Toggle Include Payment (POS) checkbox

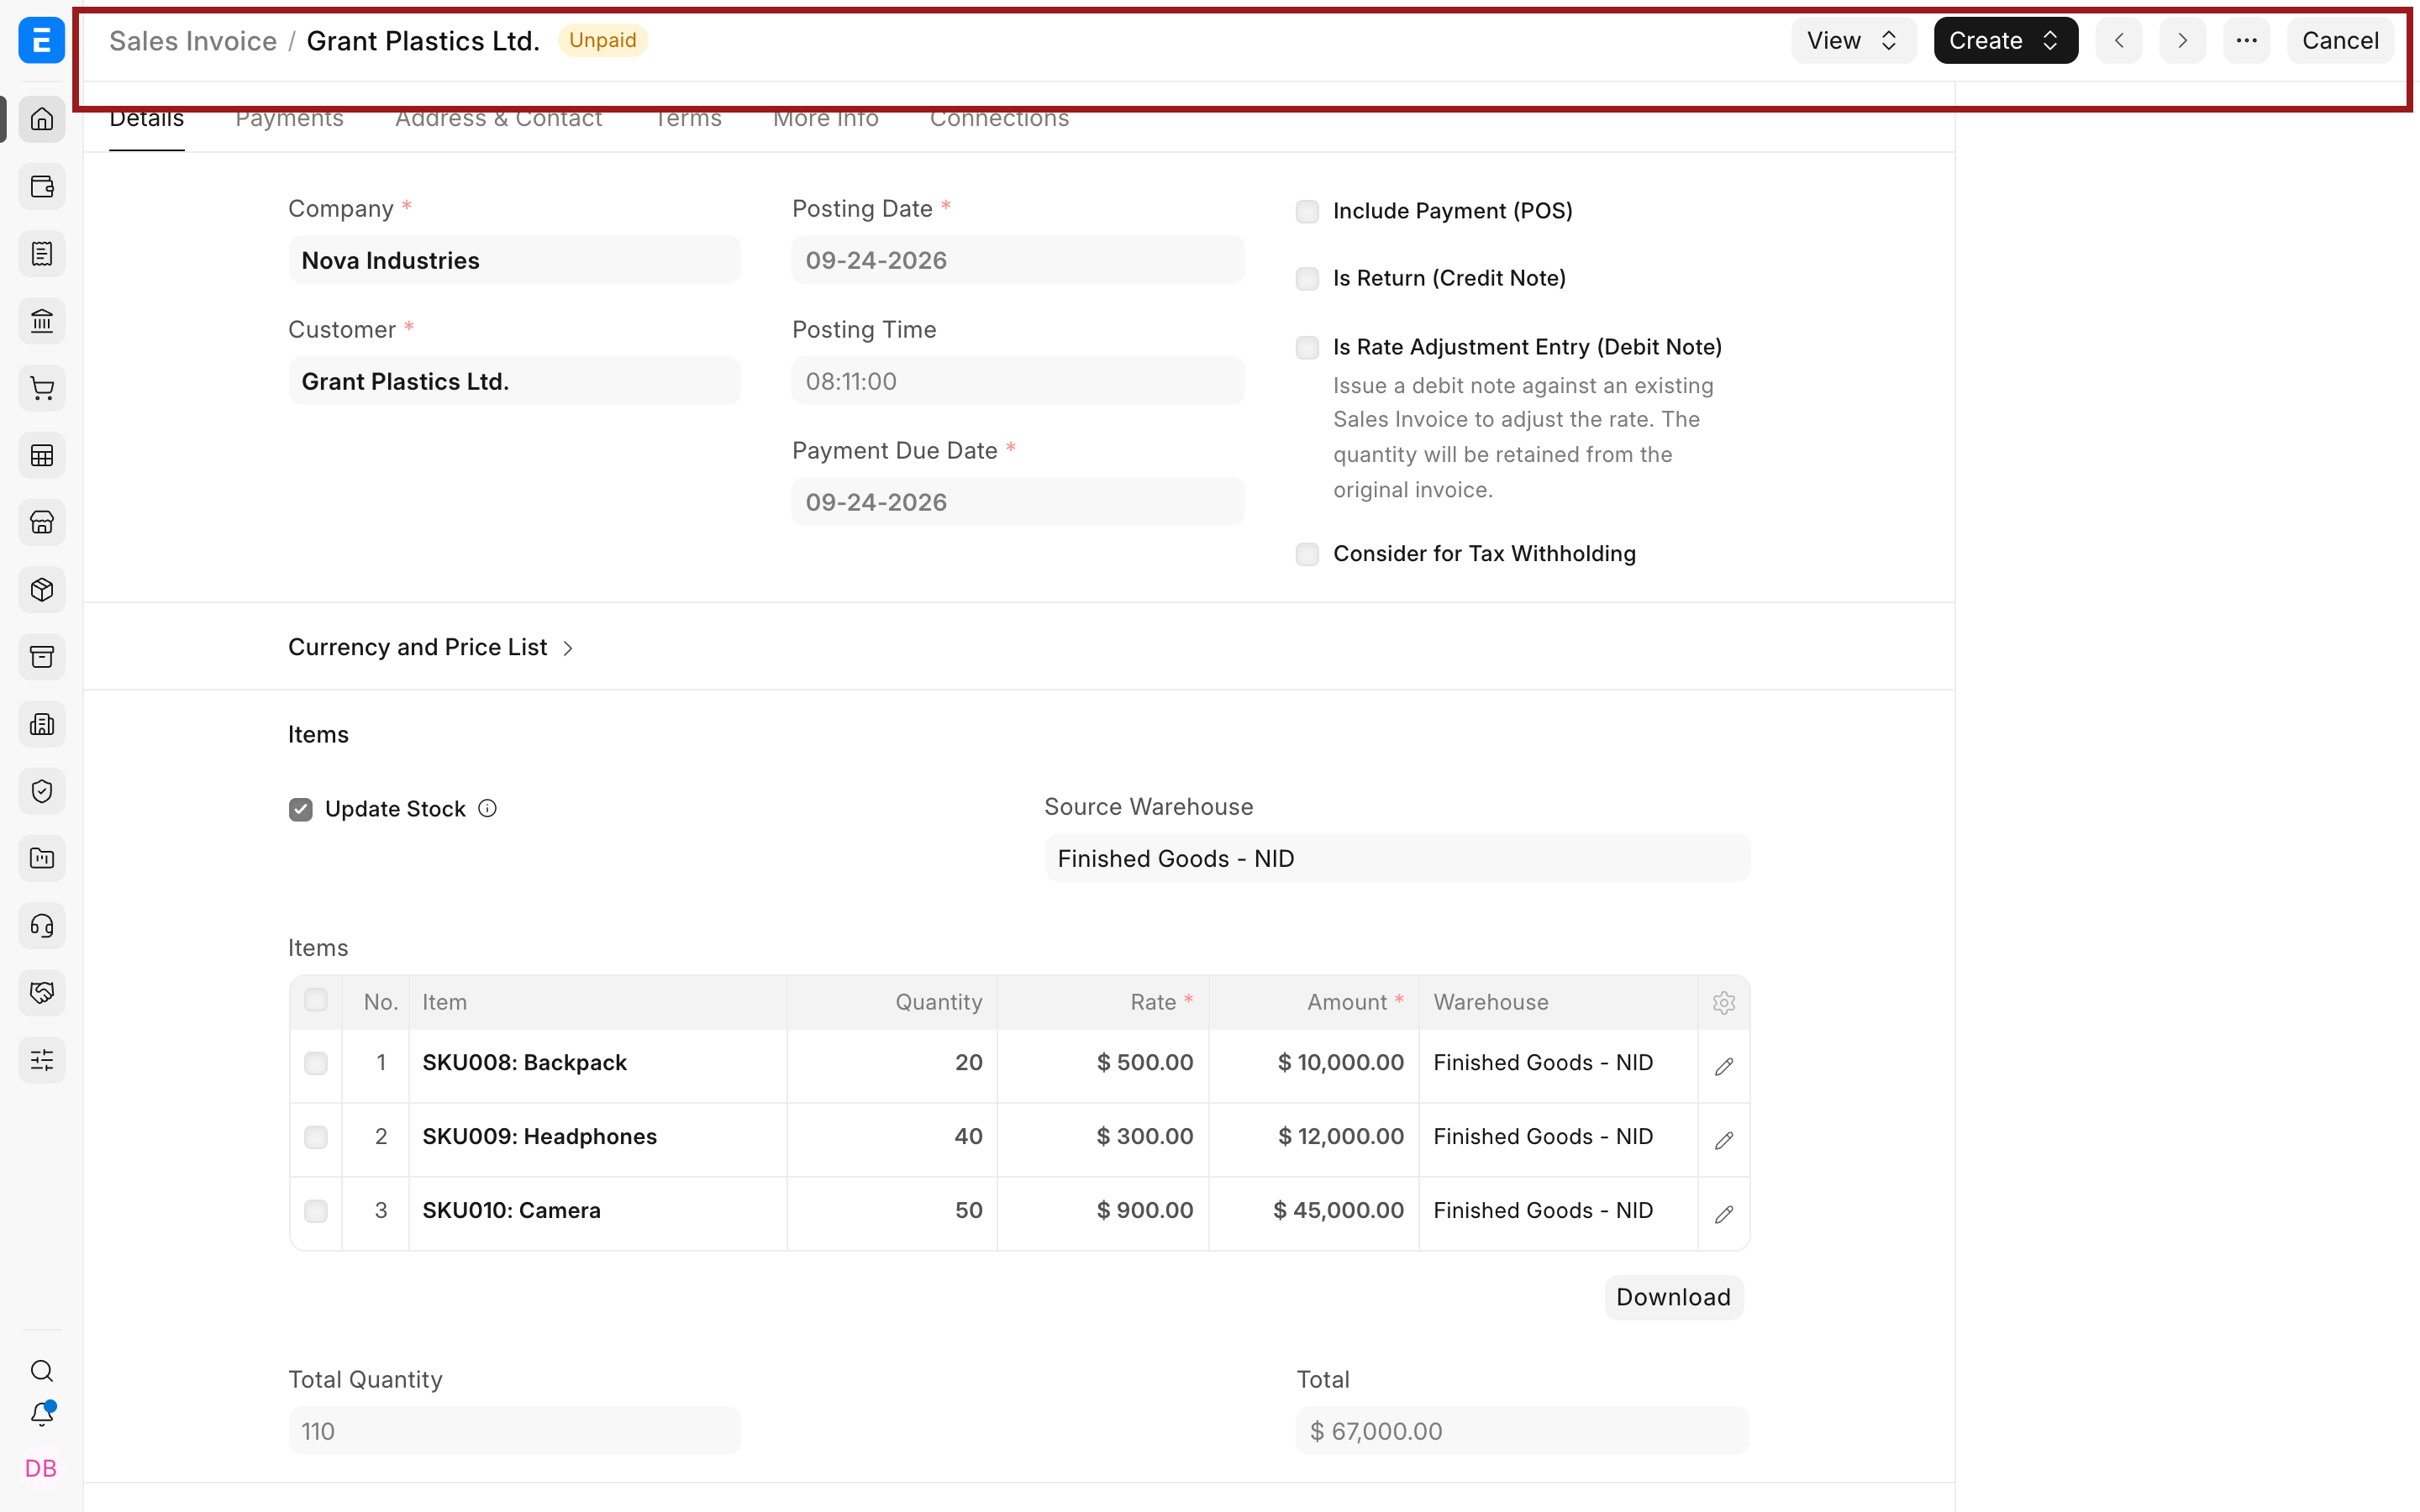coord(1307,211)
